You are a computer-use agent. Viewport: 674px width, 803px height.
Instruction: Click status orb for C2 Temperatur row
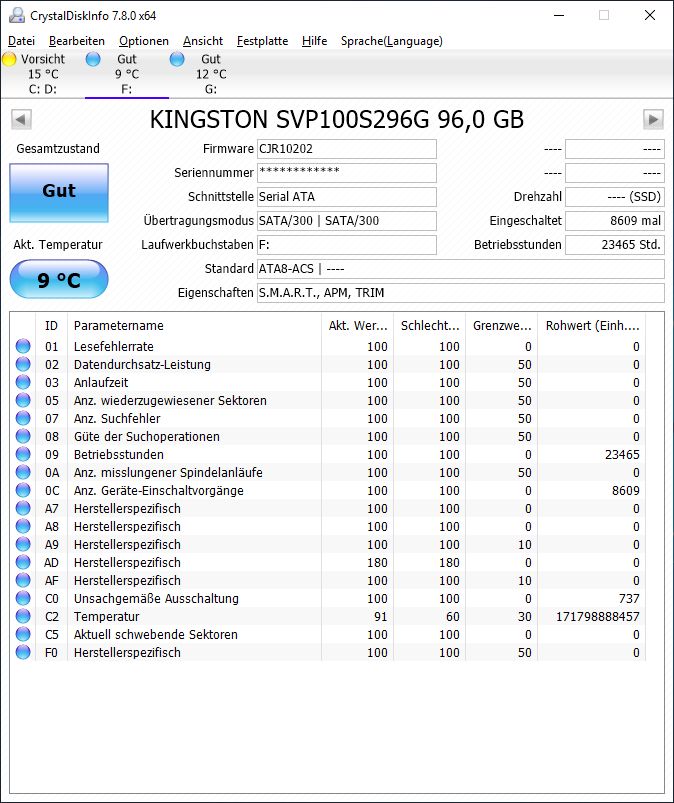(23, 616)
